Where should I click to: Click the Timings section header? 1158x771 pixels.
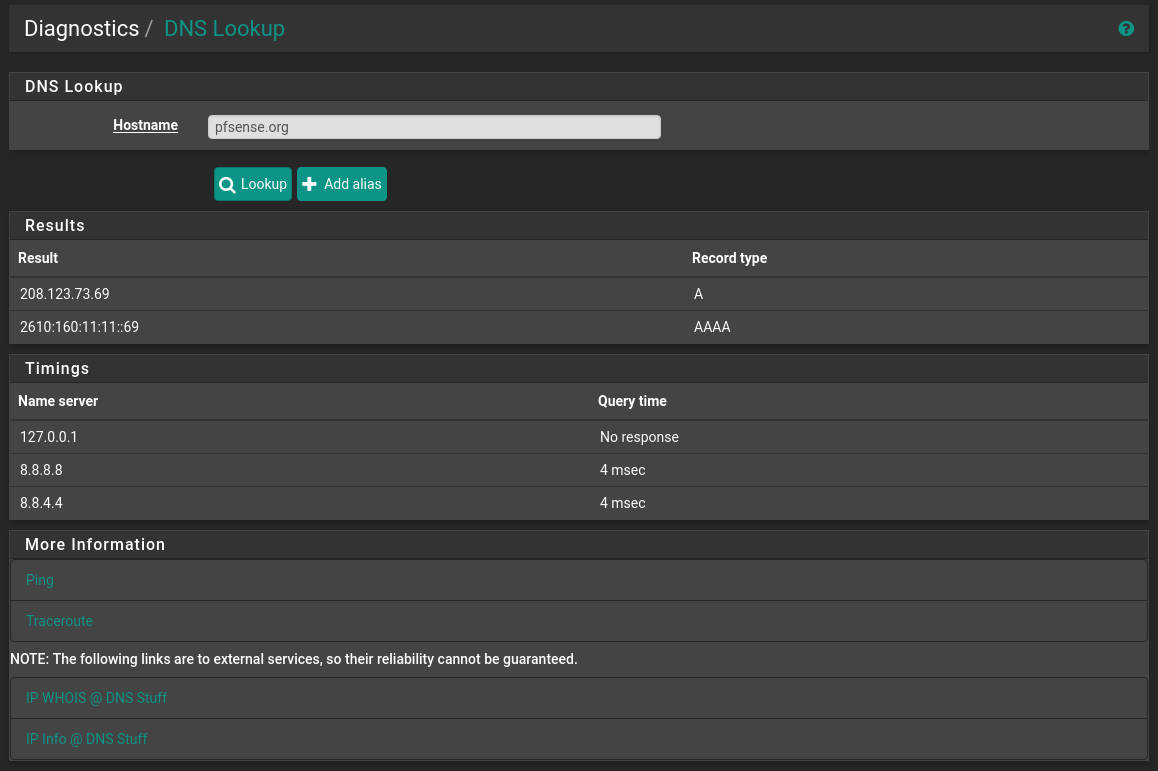tap(57, 368)
